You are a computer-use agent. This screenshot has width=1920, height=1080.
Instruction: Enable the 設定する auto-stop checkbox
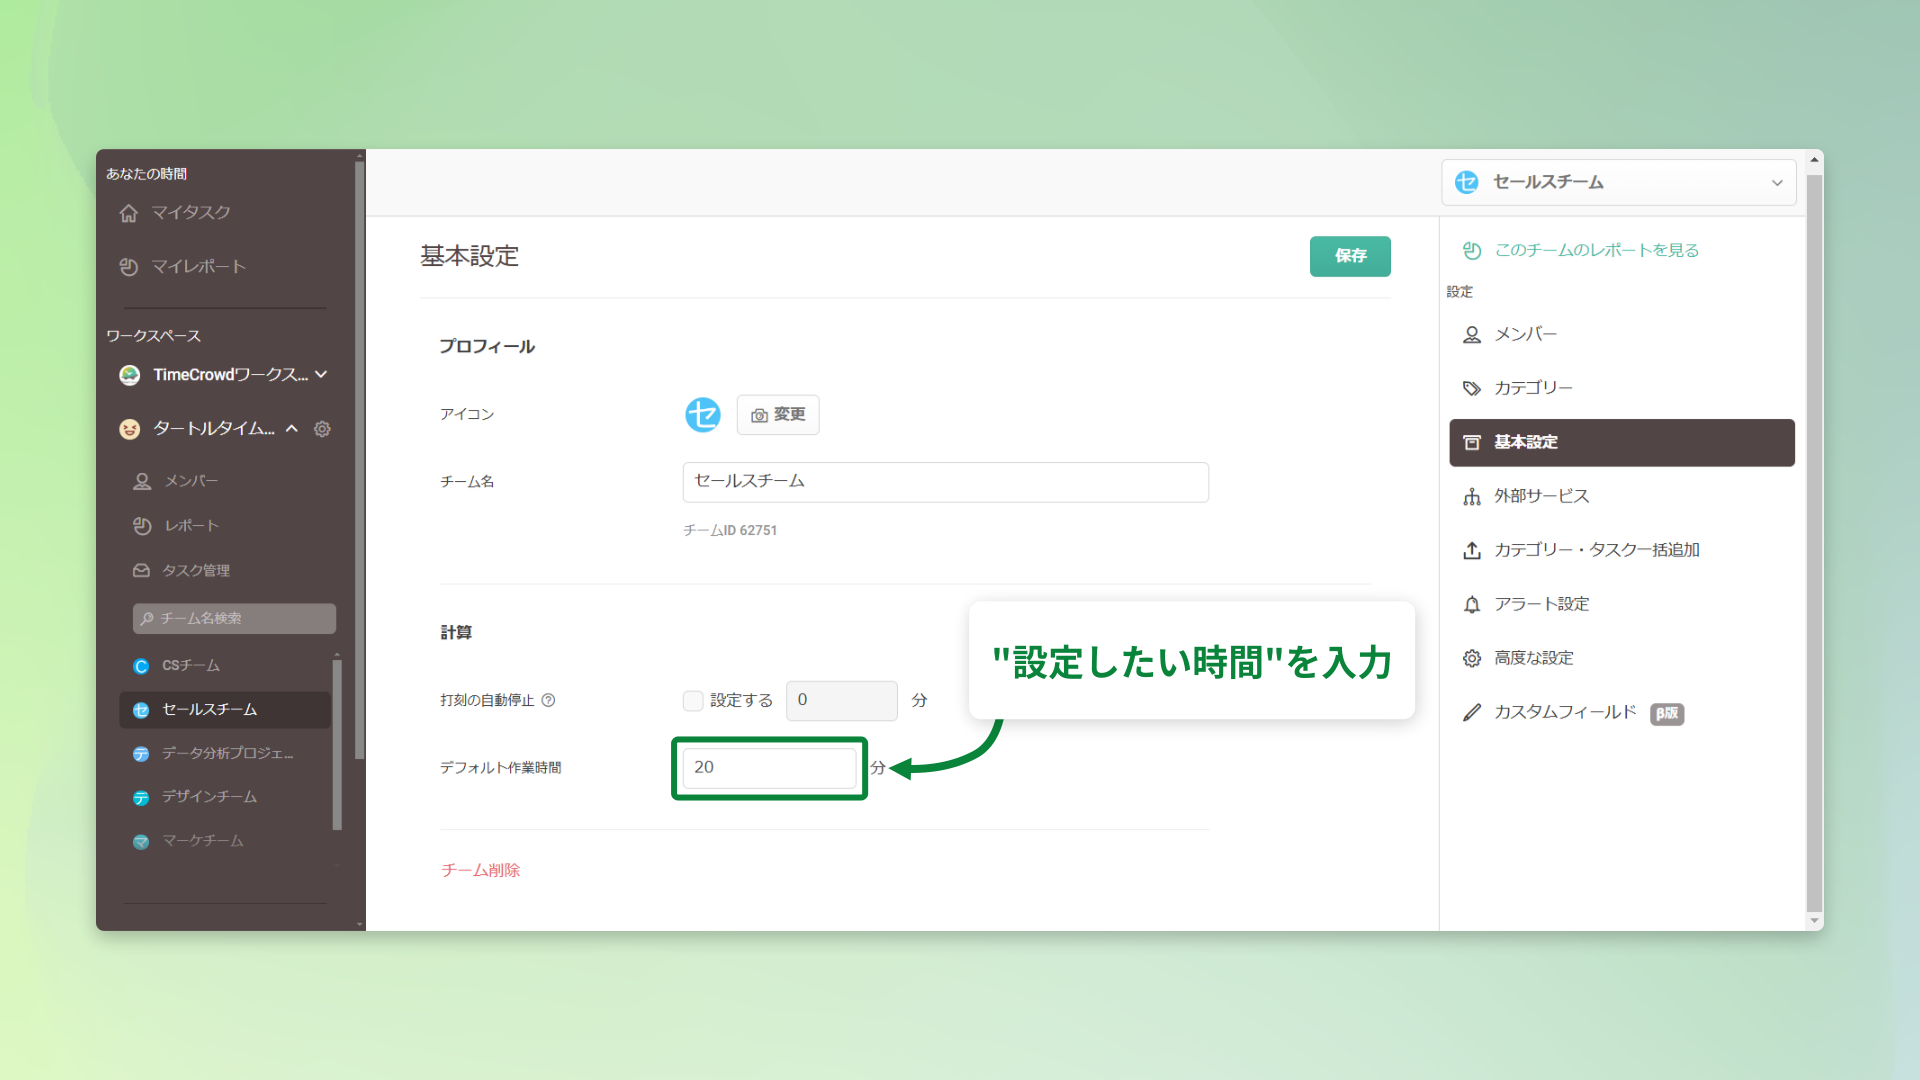click(692, 701)
